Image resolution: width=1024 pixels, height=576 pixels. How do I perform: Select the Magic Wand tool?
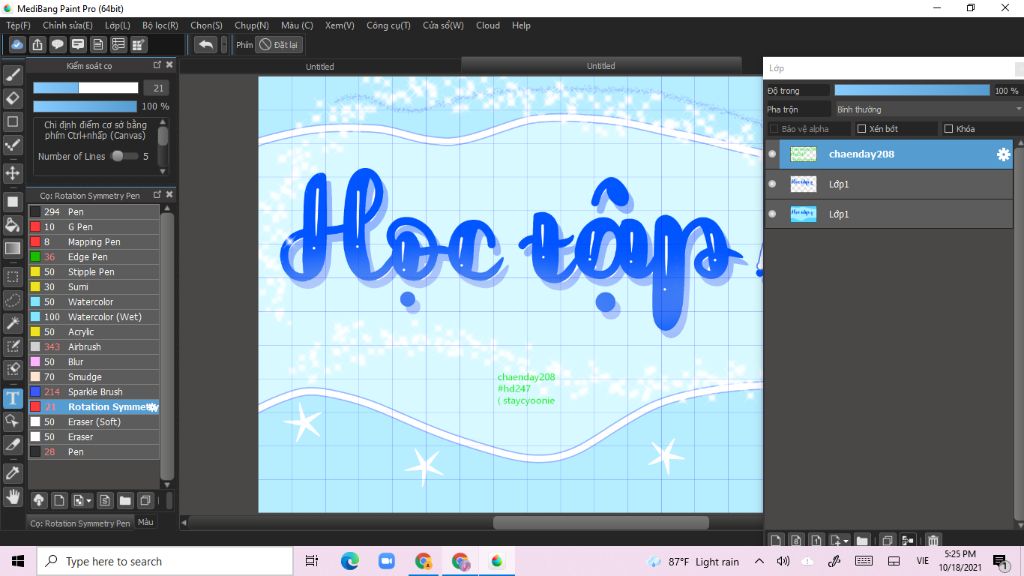[12, 323]
